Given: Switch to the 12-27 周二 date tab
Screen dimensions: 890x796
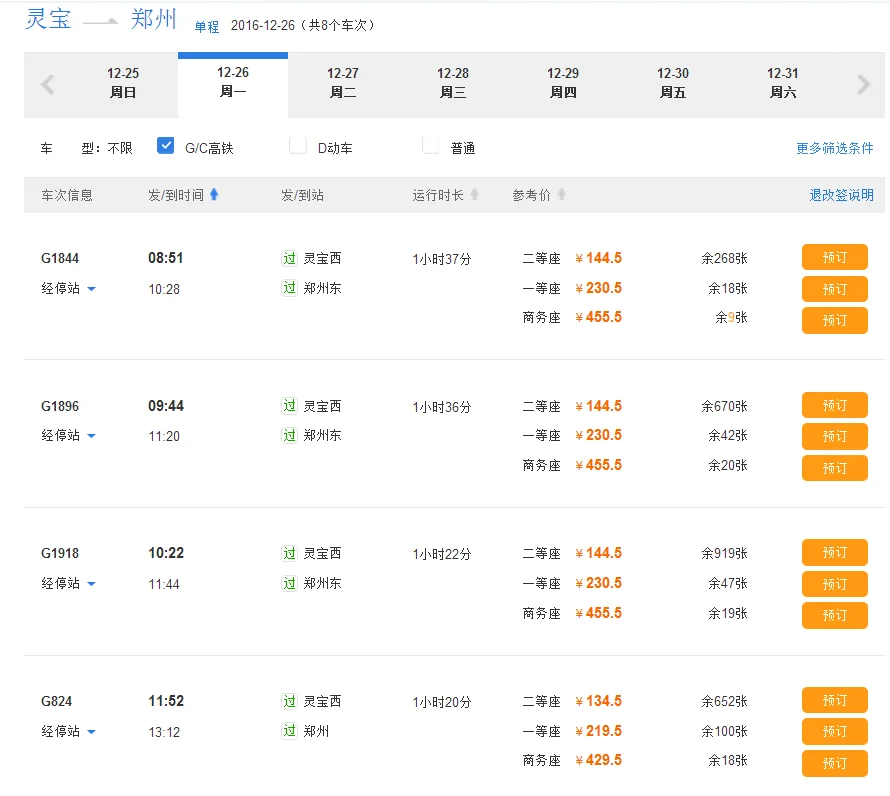Looking at the screenshot, I should pos(343,83).
